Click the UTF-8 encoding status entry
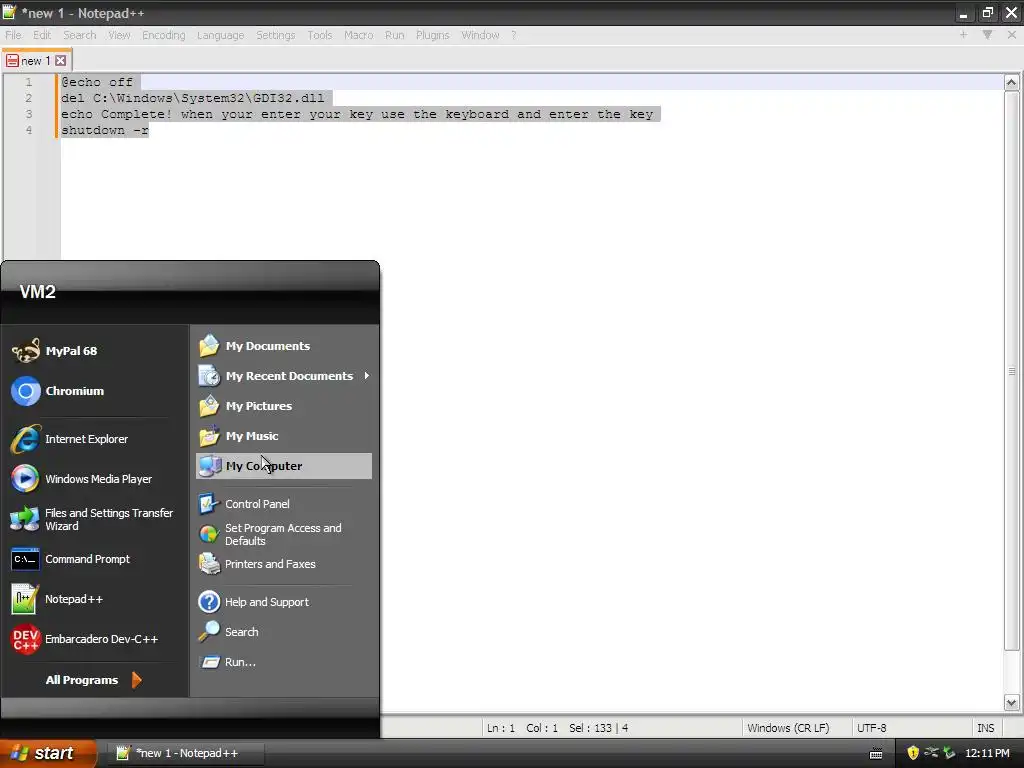The height and width of the screenshot is (768, 1024). pos(872,728)
